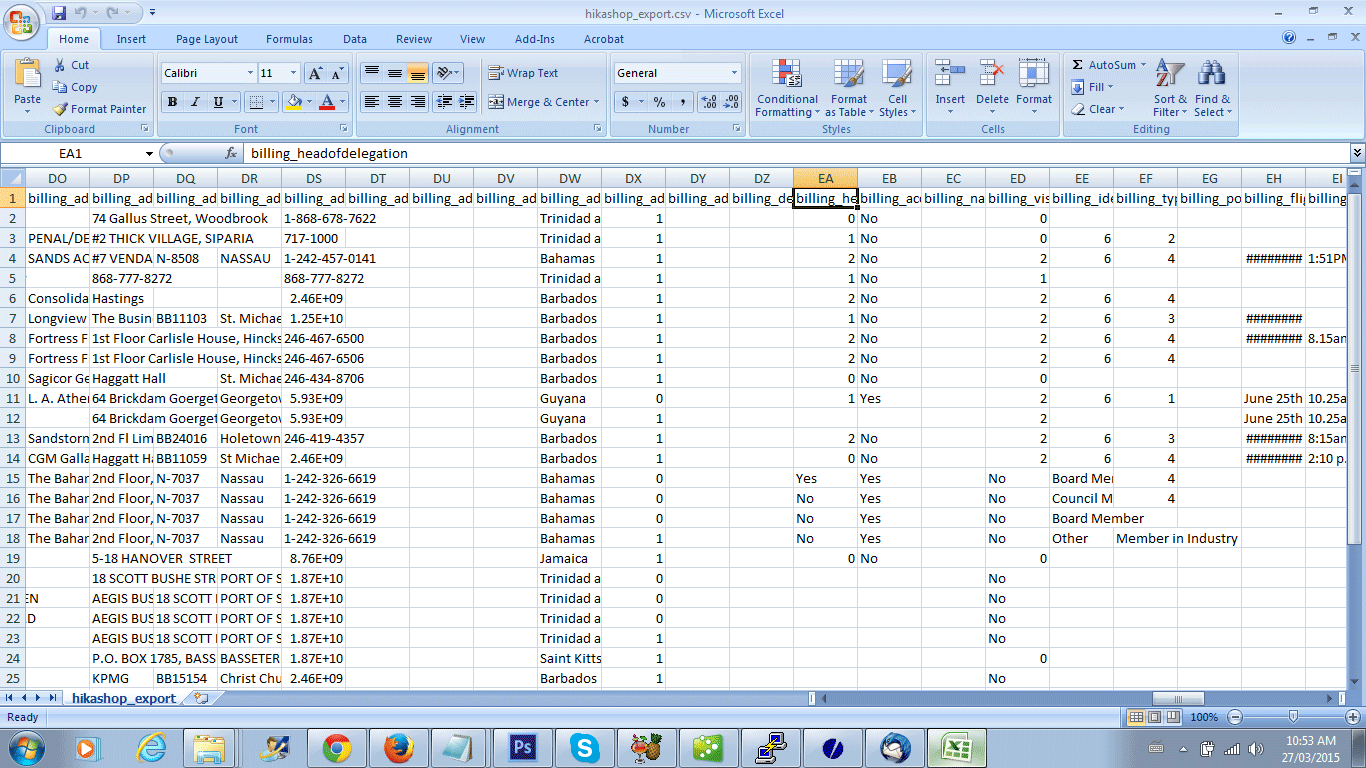Open the Name Box dropdown arrow
This screenshot has width=1366, height=768.
[149, 154]
